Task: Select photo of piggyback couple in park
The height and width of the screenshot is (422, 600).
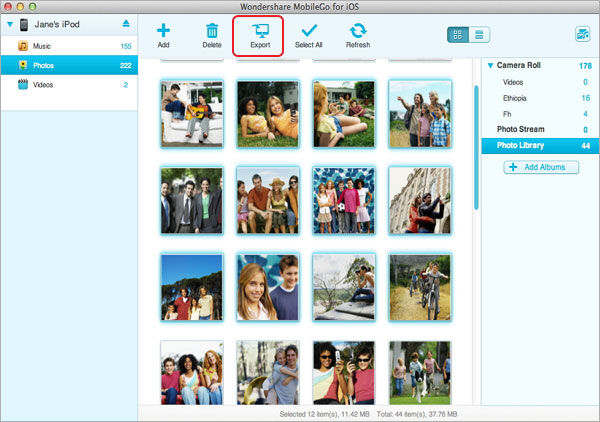Action: point(267,373)
